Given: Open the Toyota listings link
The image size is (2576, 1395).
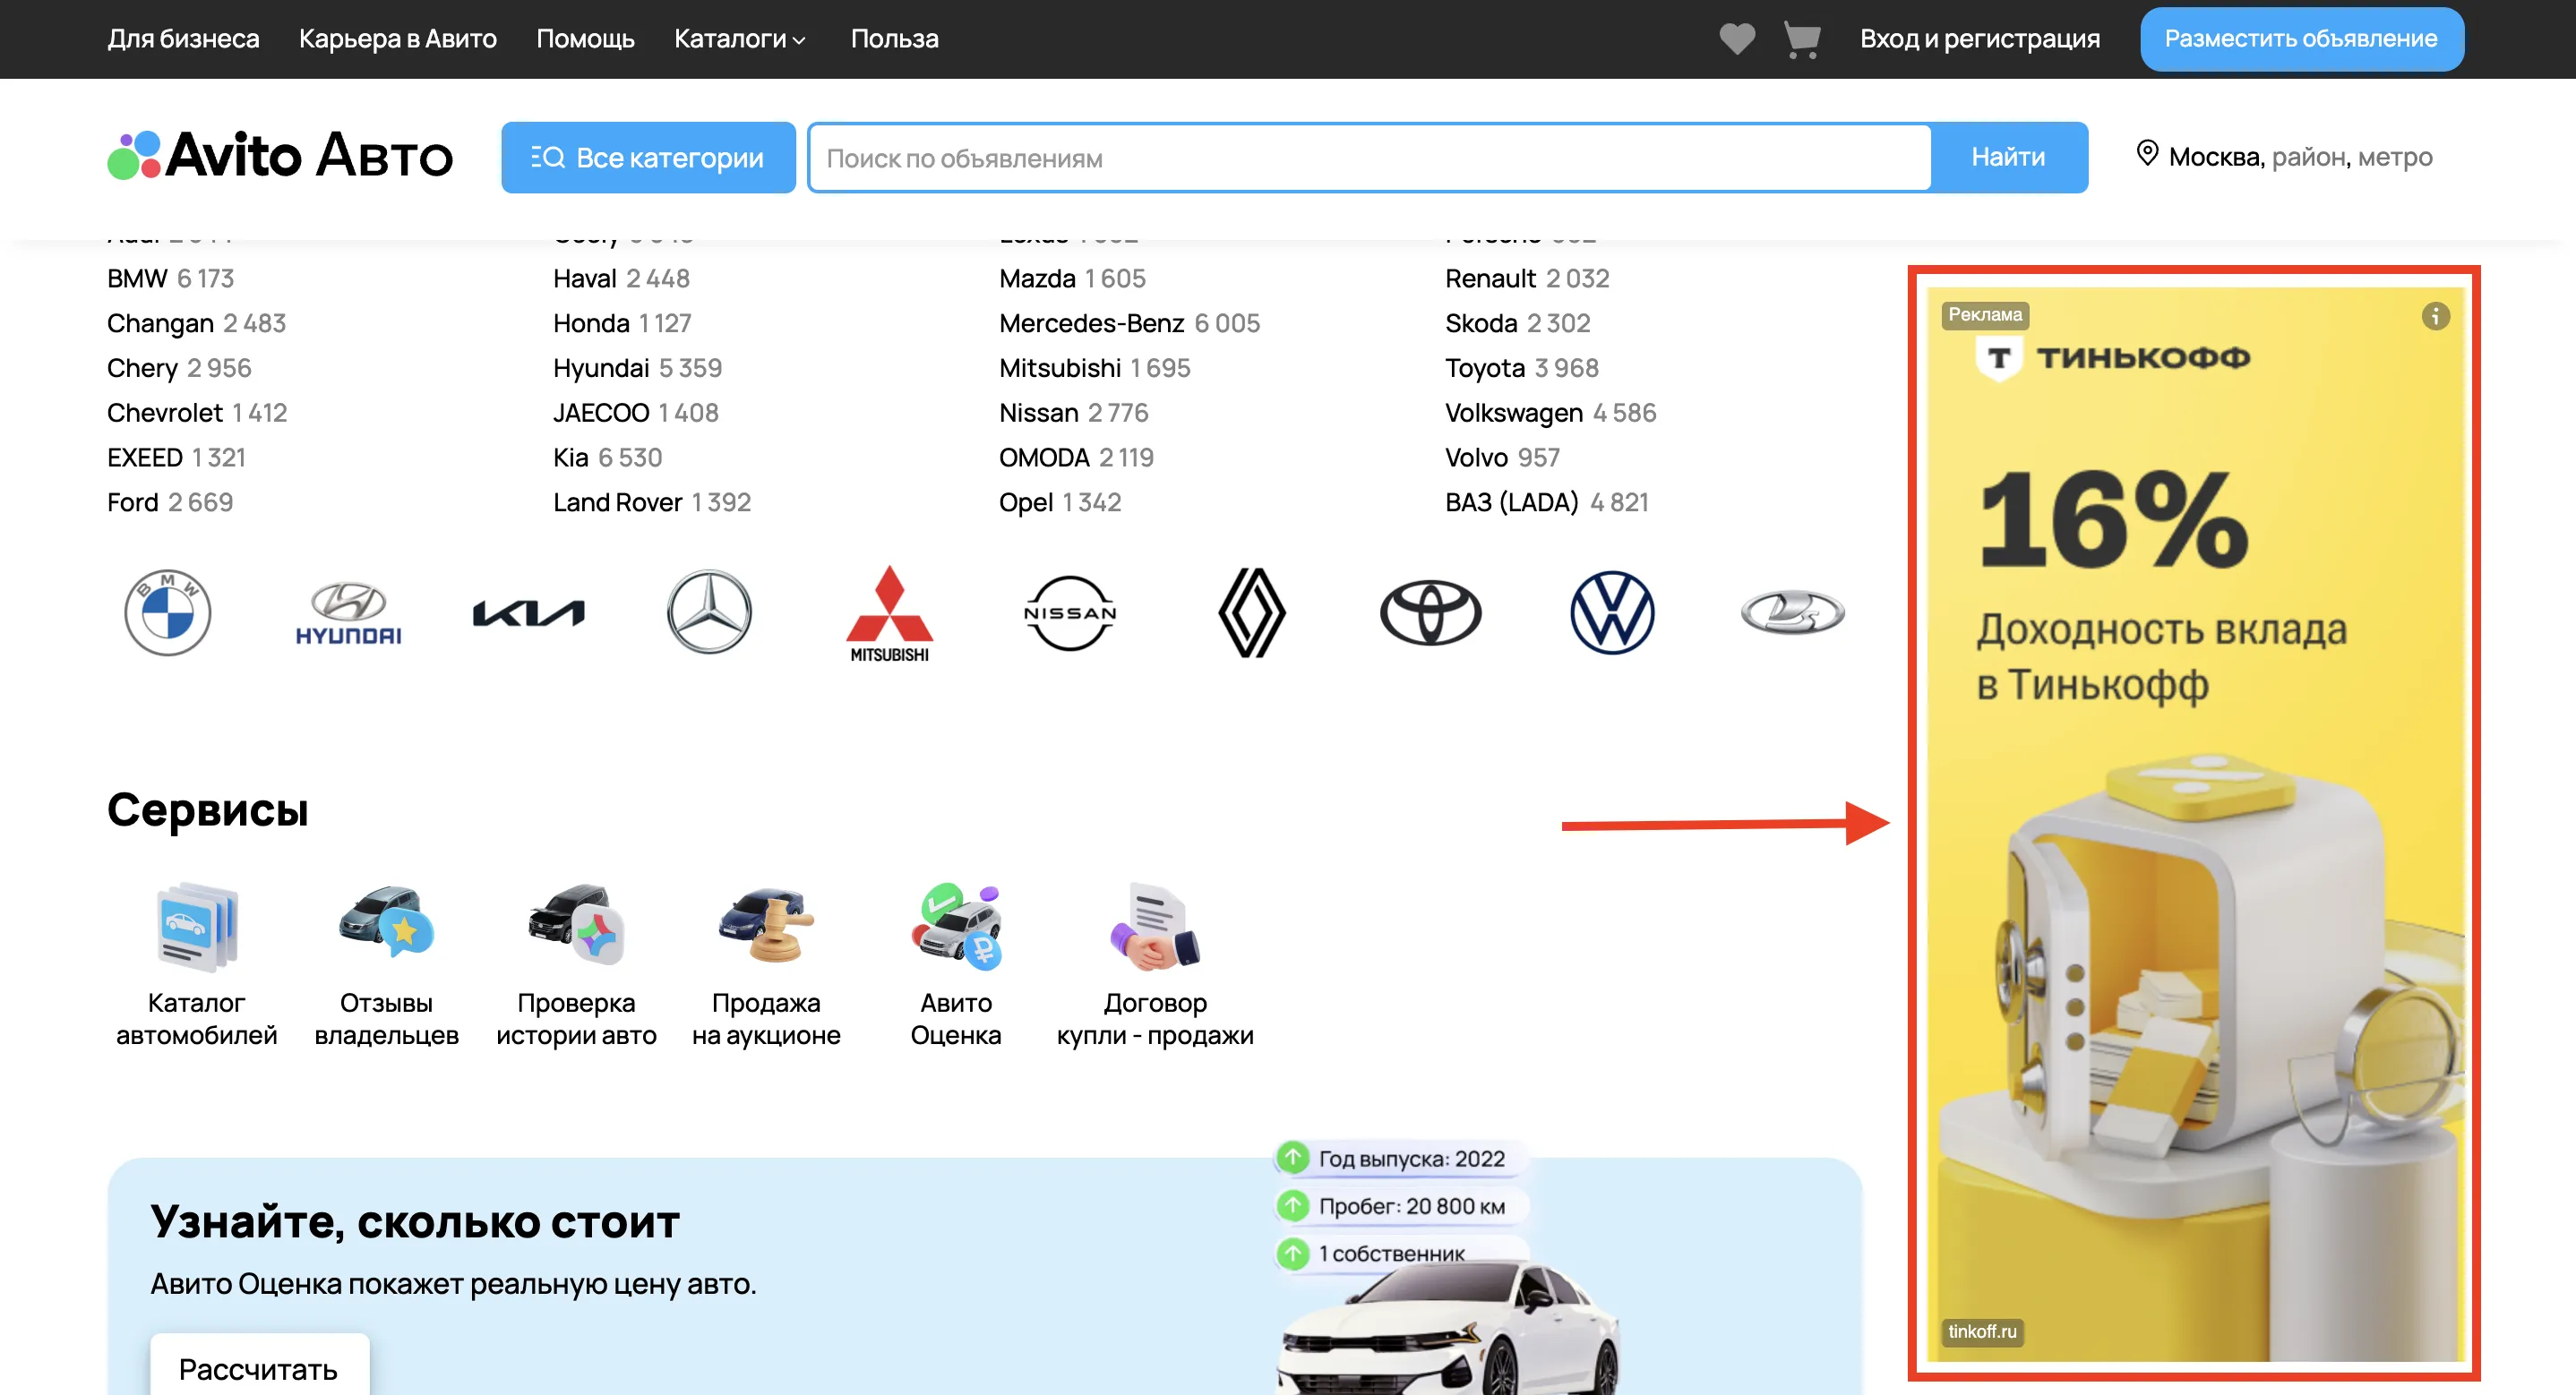Looking at the screenshot, I should 1484,368.
